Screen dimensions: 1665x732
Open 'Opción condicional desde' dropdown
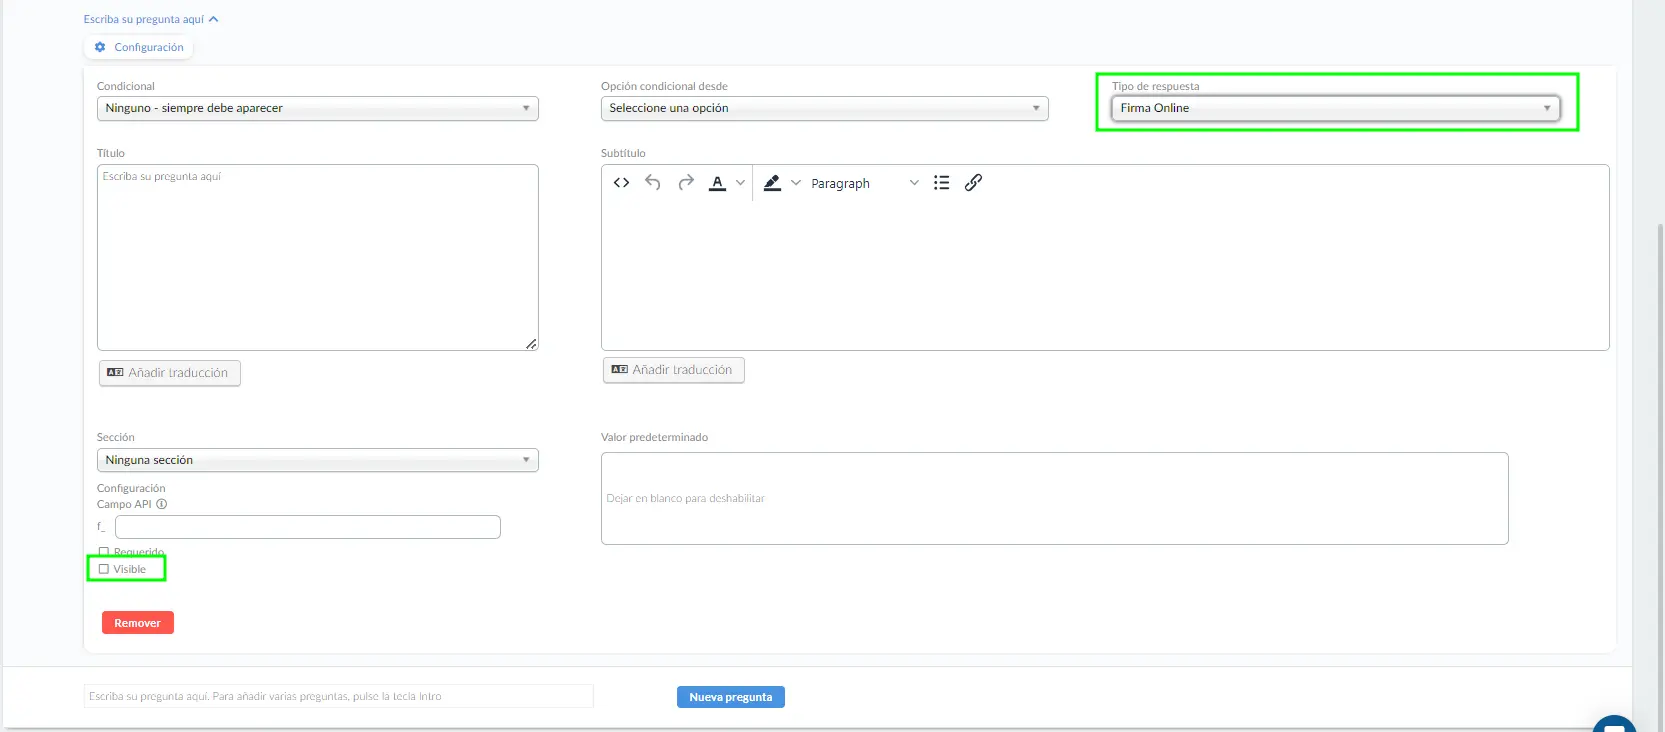pyautogui.click(x=824, y=108)
